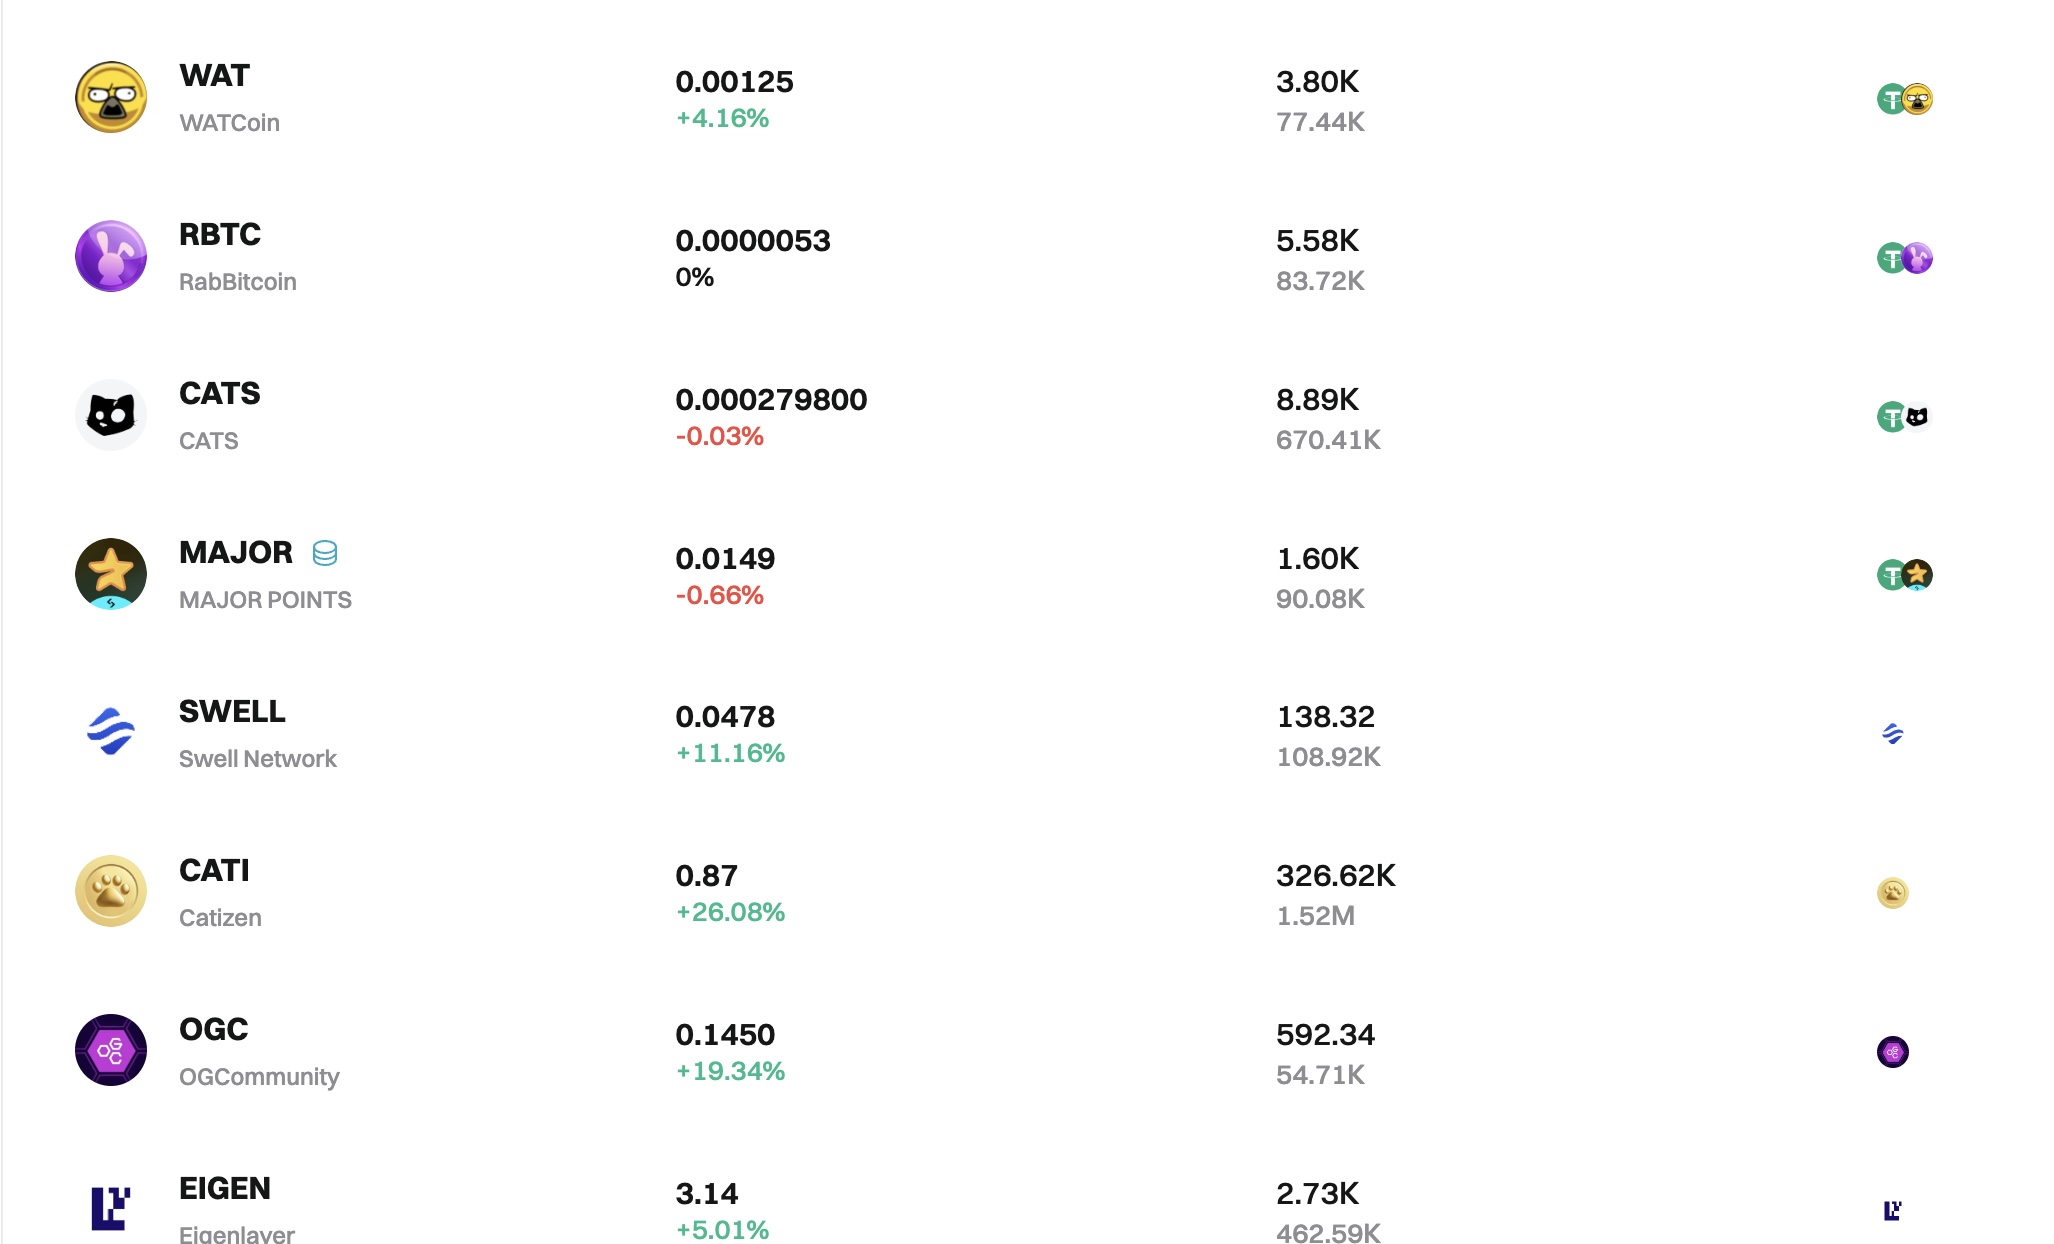
Task: Click the EIGEN logo icon
Action: pos(111,1208)
